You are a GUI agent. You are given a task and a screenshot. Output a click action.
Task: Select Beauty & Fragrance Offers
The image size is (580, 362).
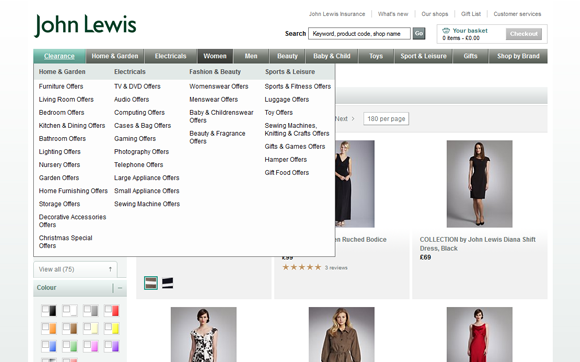click(218, 137)
